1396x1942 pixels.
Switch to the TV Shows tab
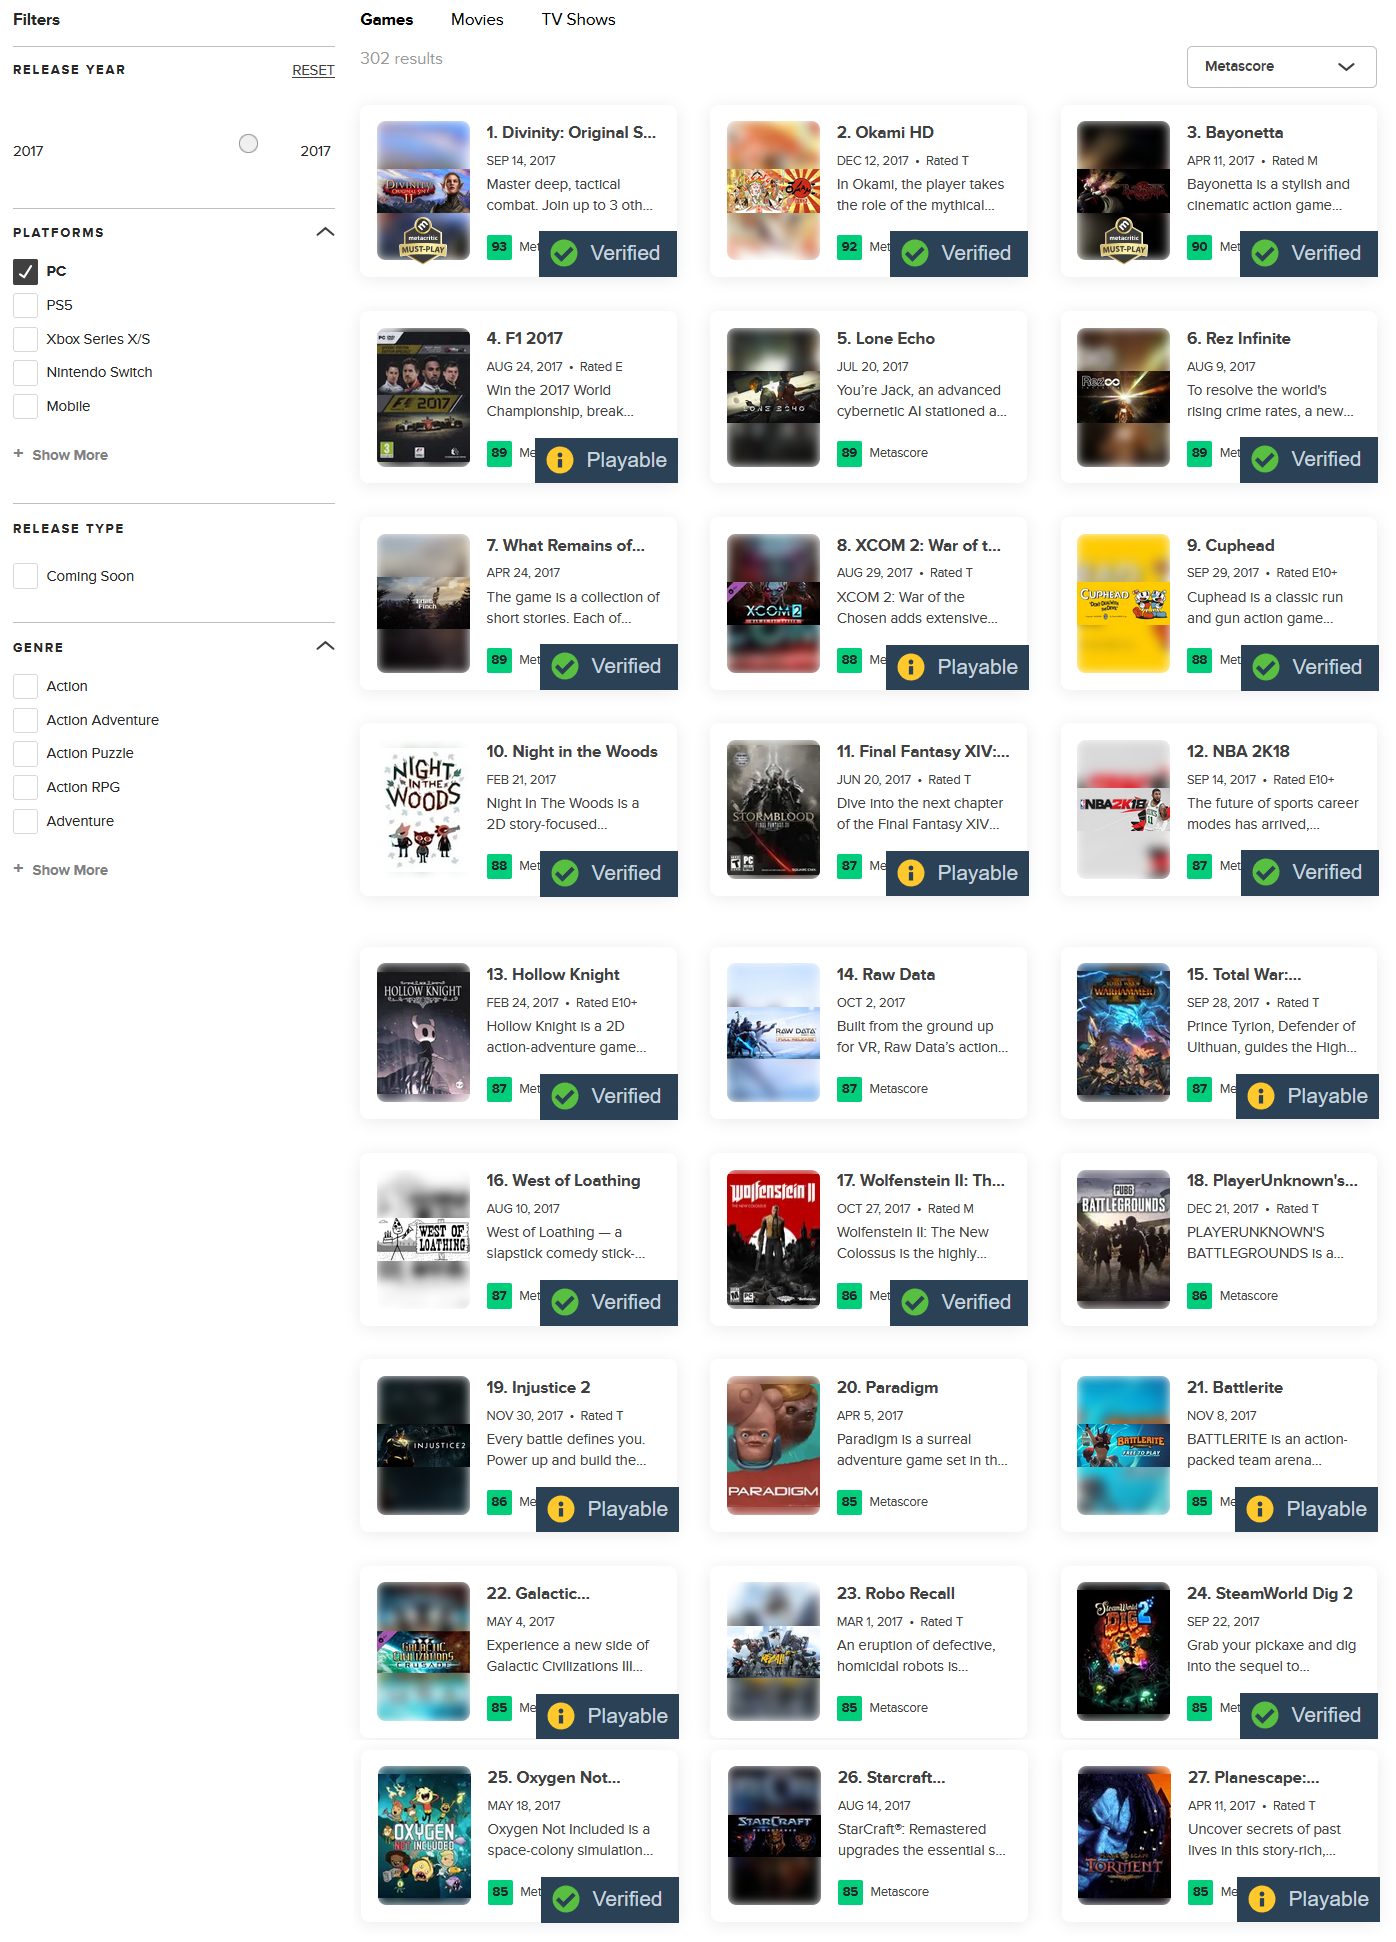coord(579,20)
